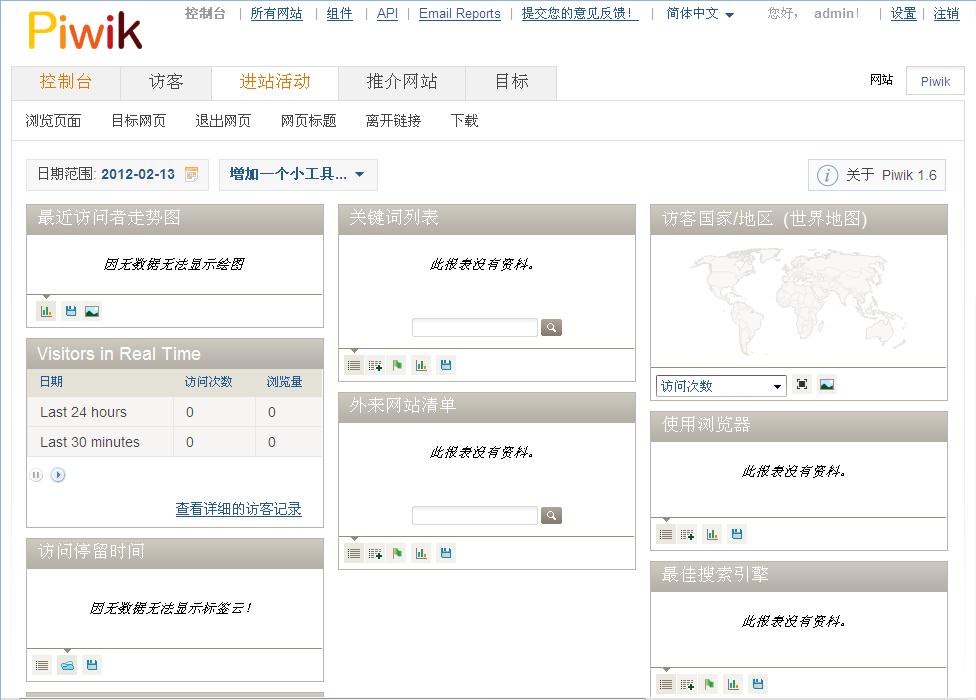
Task: Click export save icon in 访问停留时间 widget
Action: [x=92, y=666]
